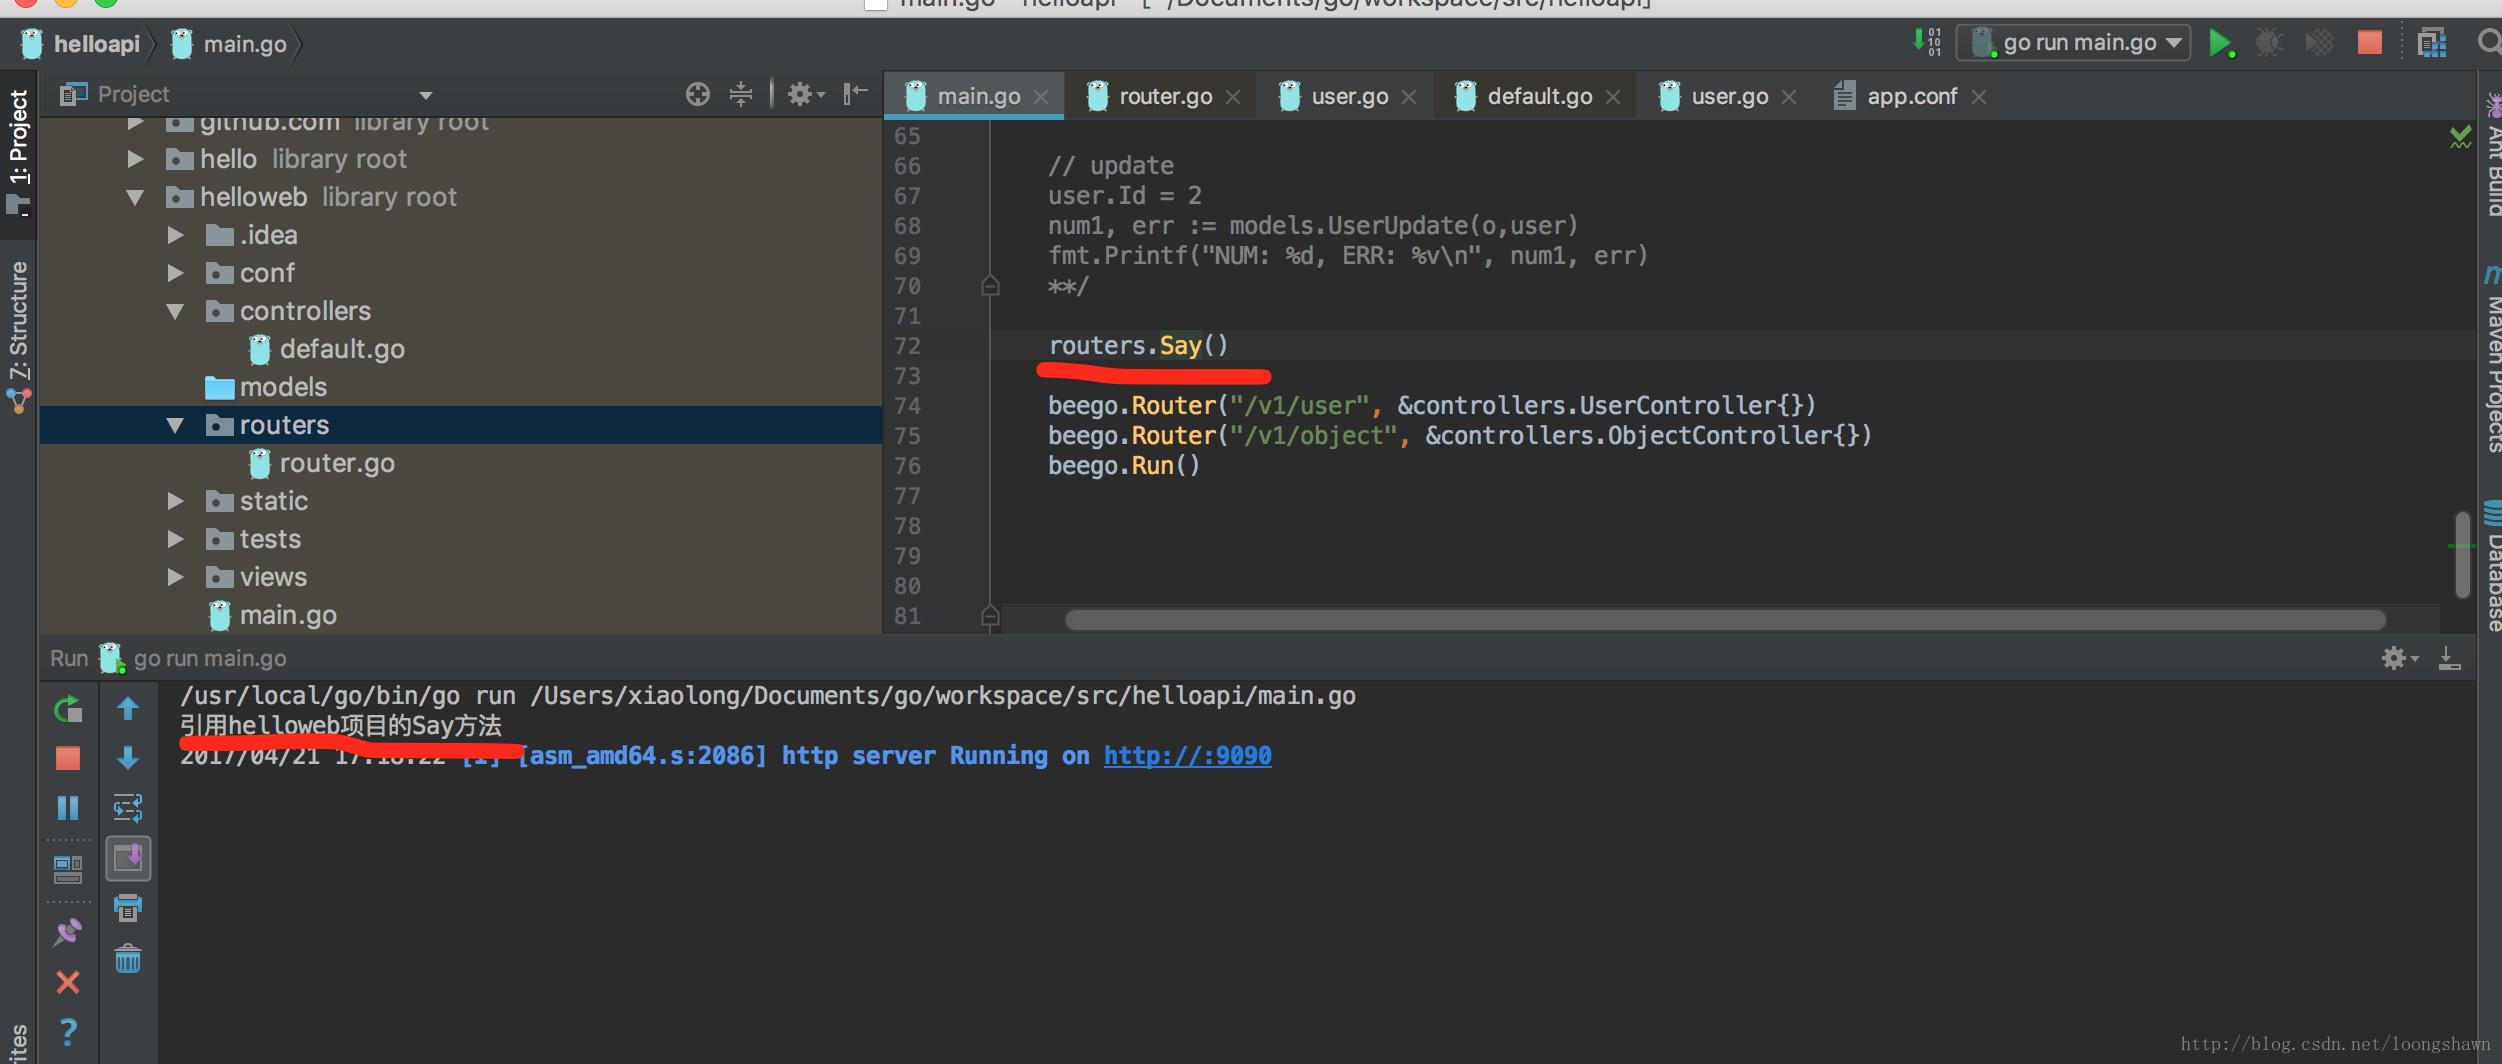Viewport: 2502px width, 1064px height.
Task: Expand the static folder
Action: [x=175, y=501]
